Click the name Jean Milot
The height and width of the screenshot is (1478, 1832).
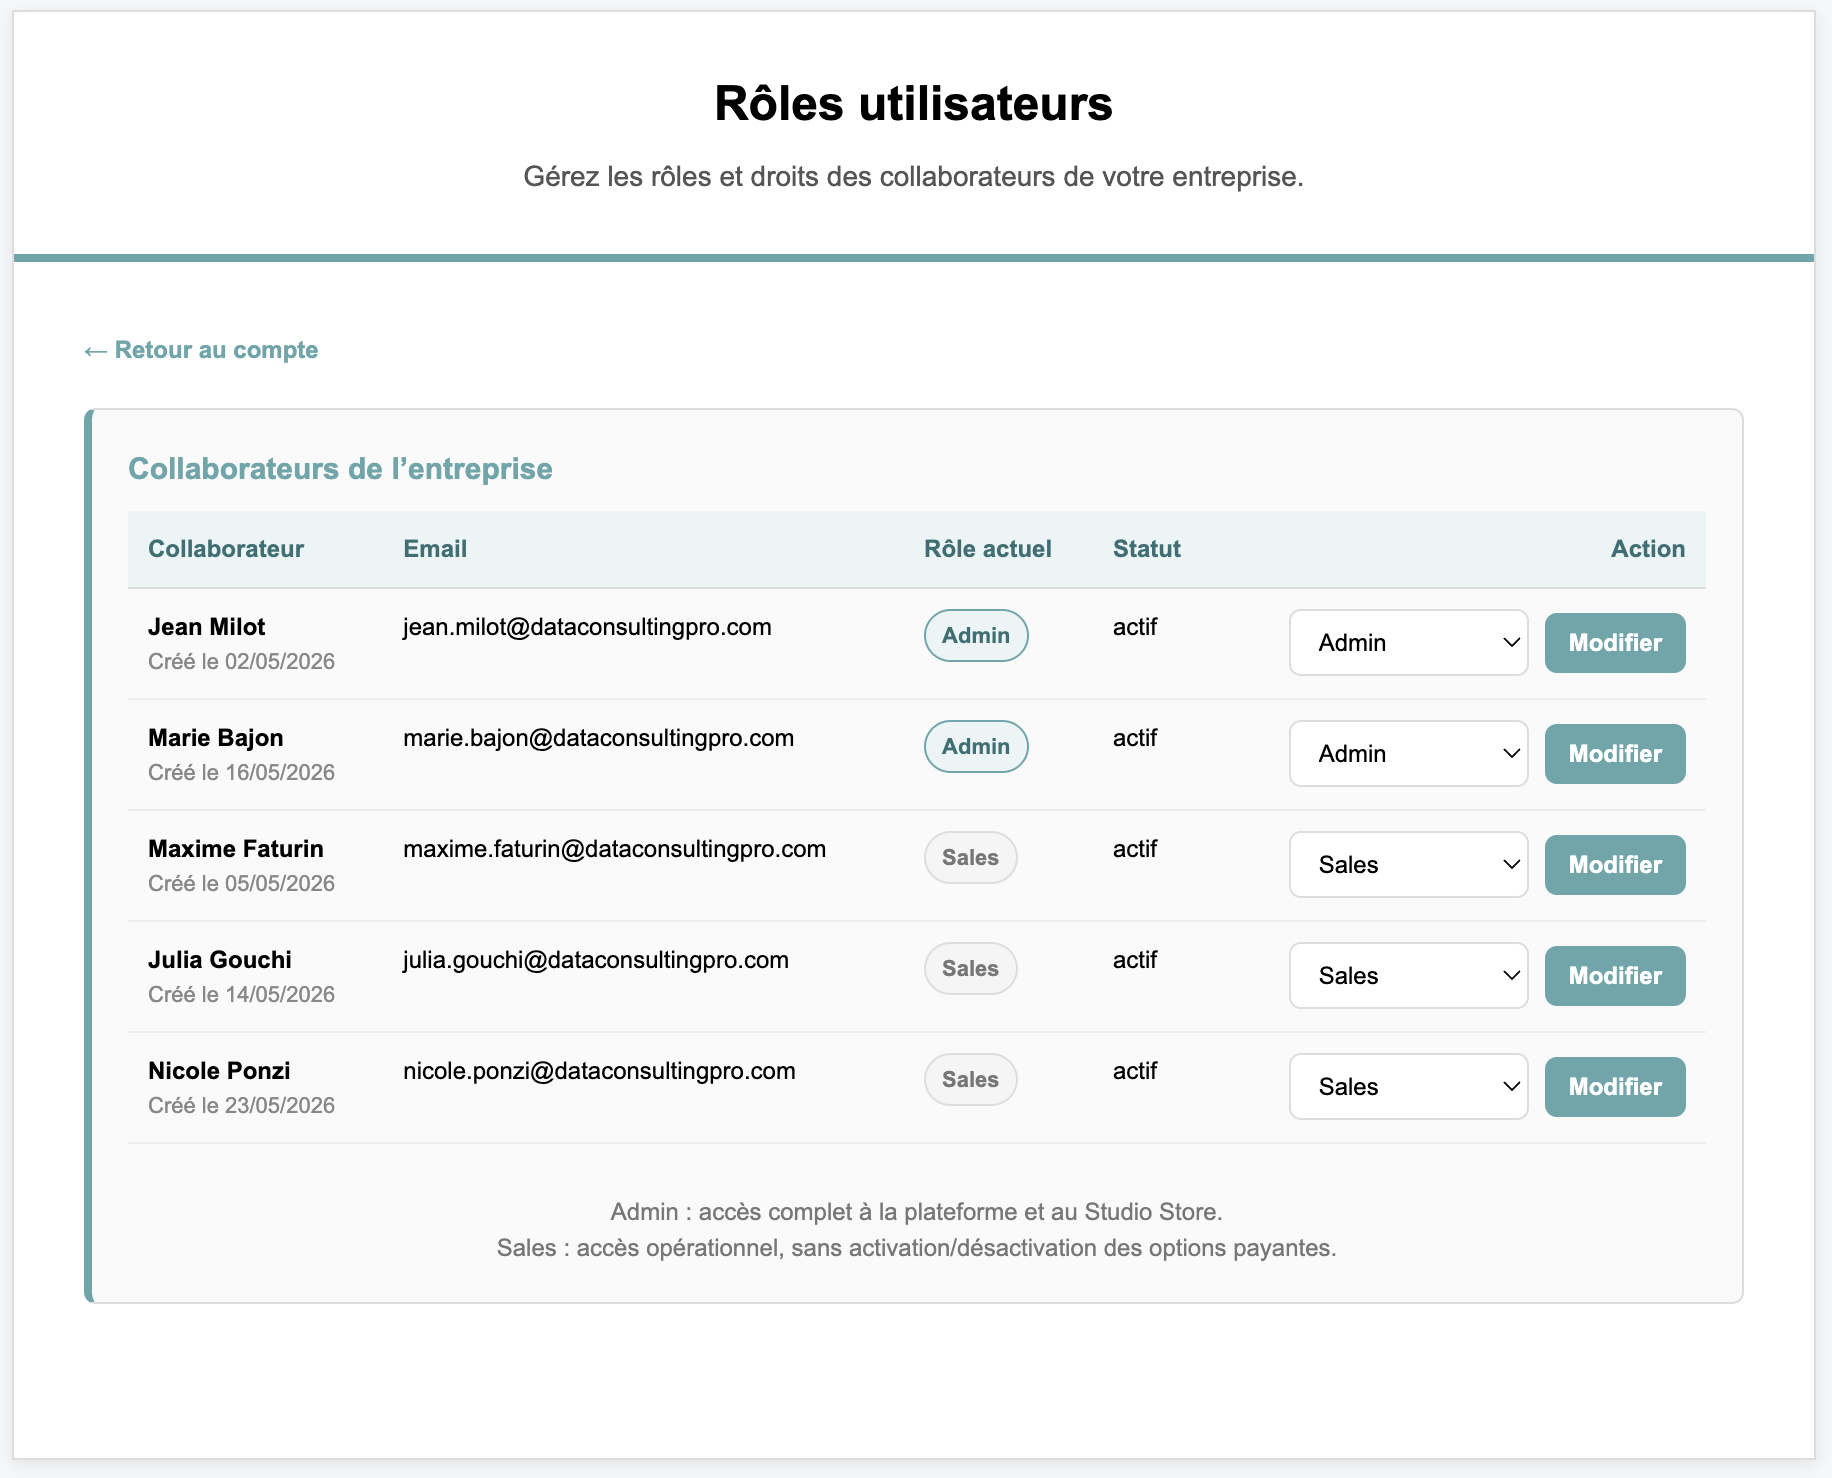click(x=206, y=627)
